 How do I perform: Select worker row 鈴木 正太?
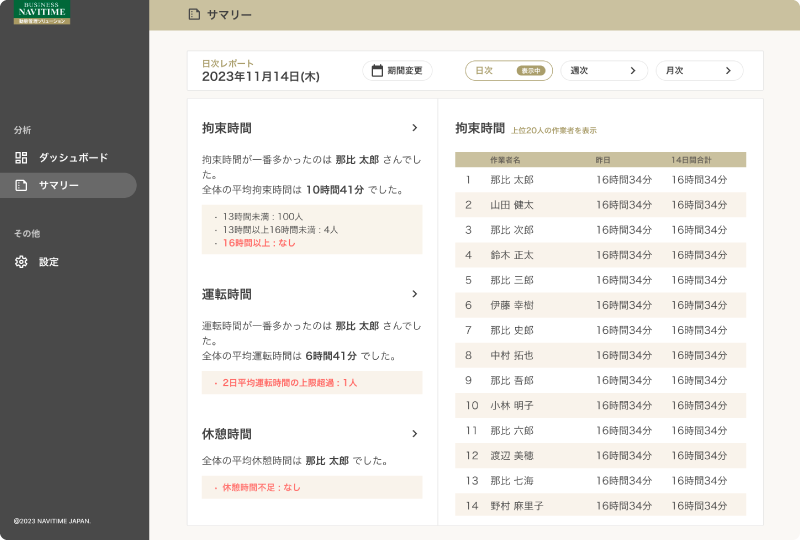(x=601, y=255)
